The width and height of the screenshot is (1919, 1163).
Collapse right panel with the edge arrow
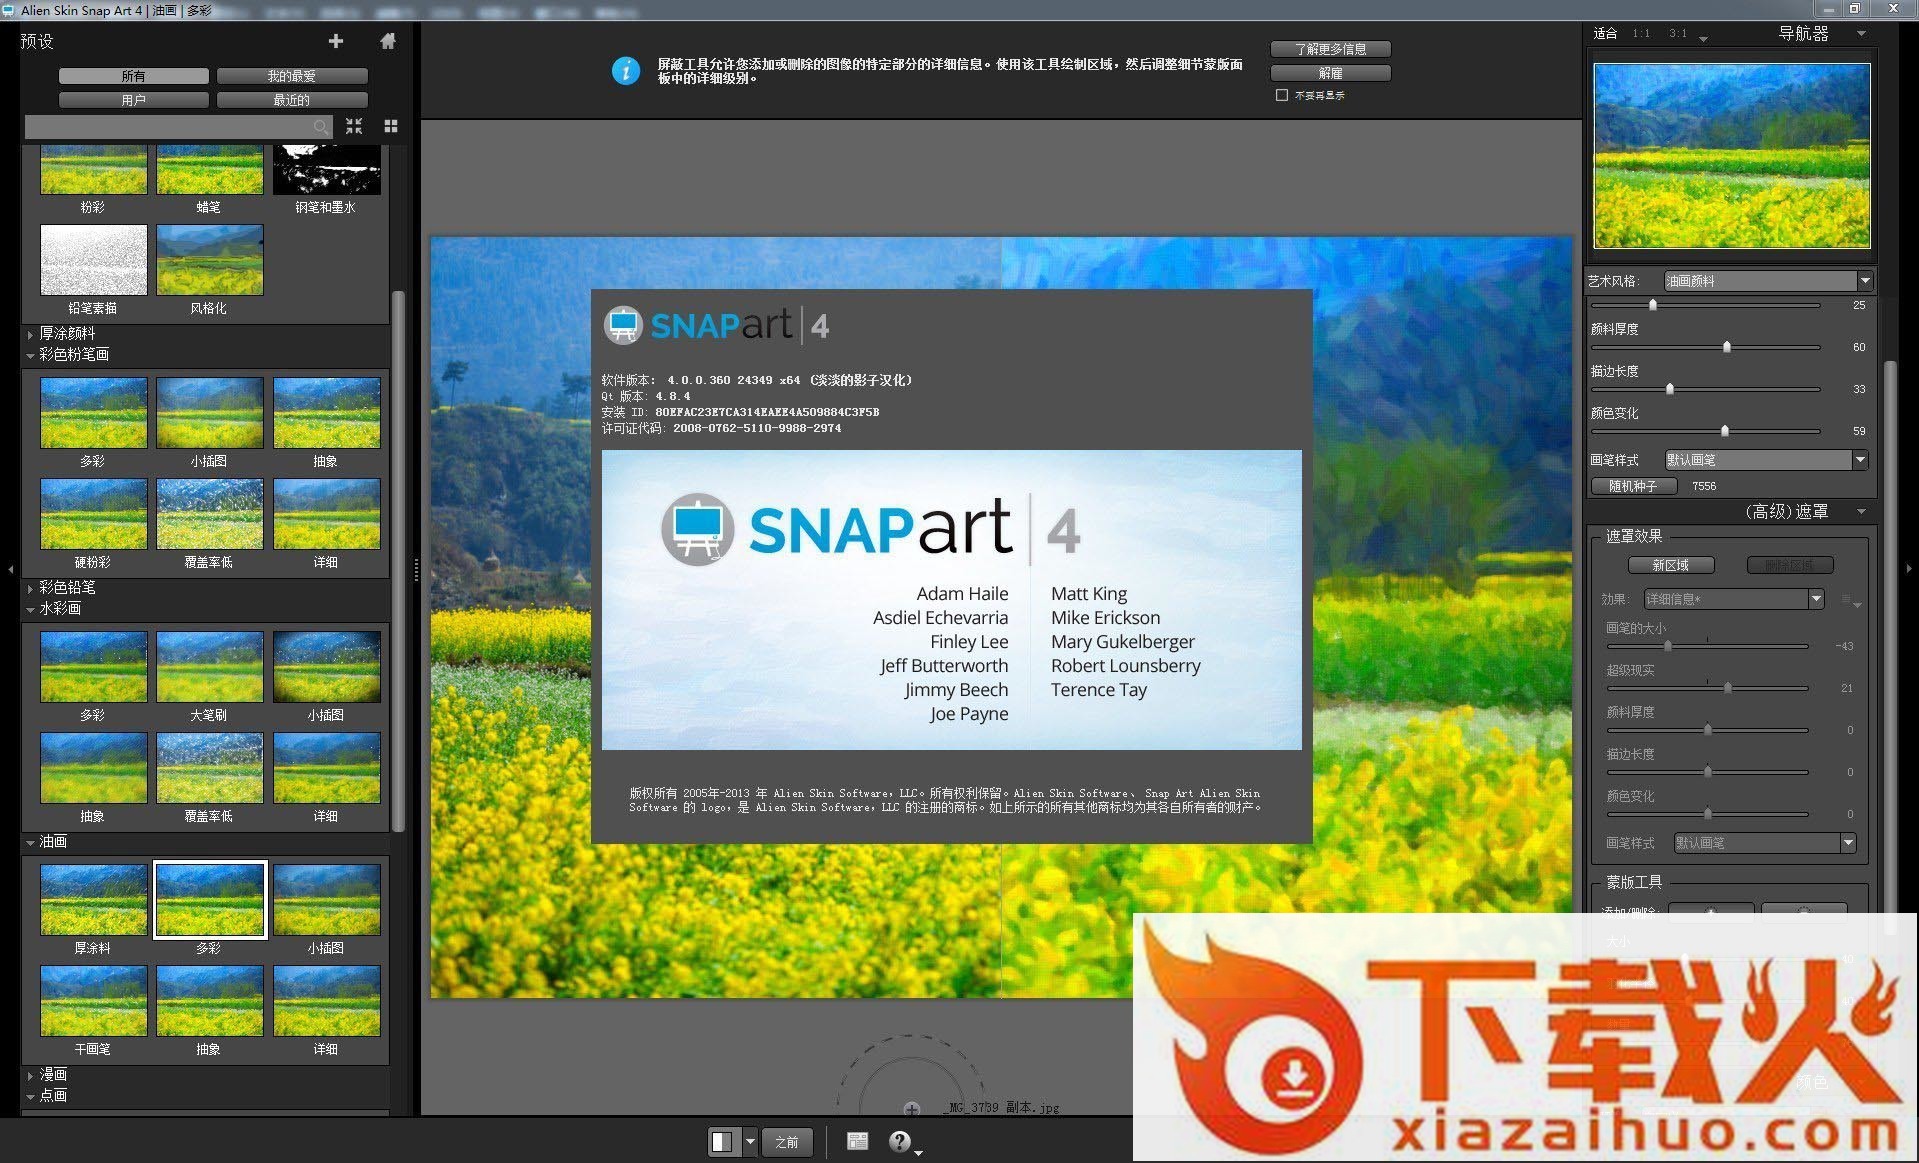(1909, 569)
